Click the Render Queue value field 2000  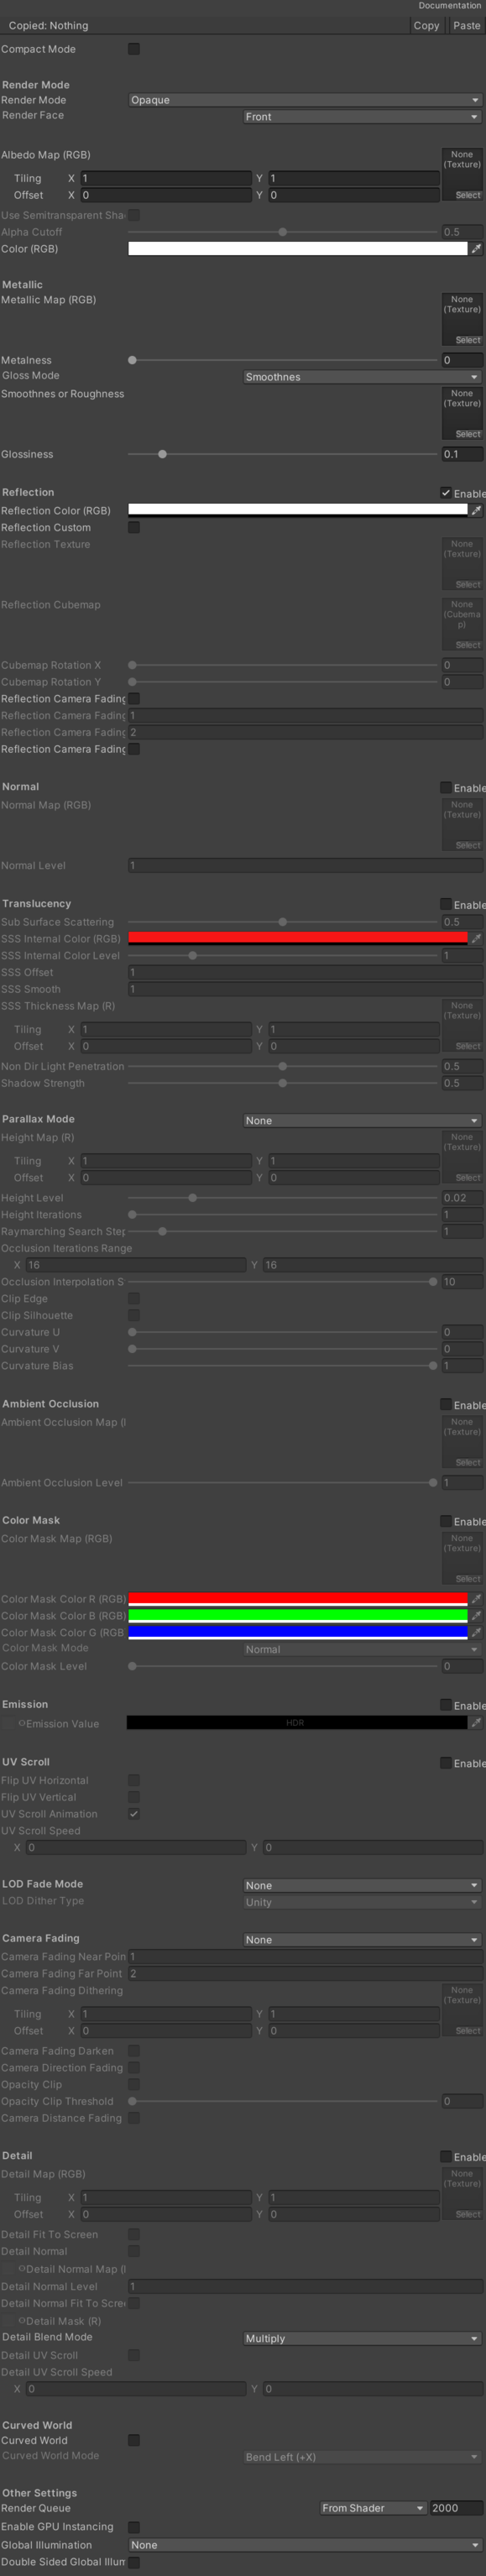(457, 2508)
